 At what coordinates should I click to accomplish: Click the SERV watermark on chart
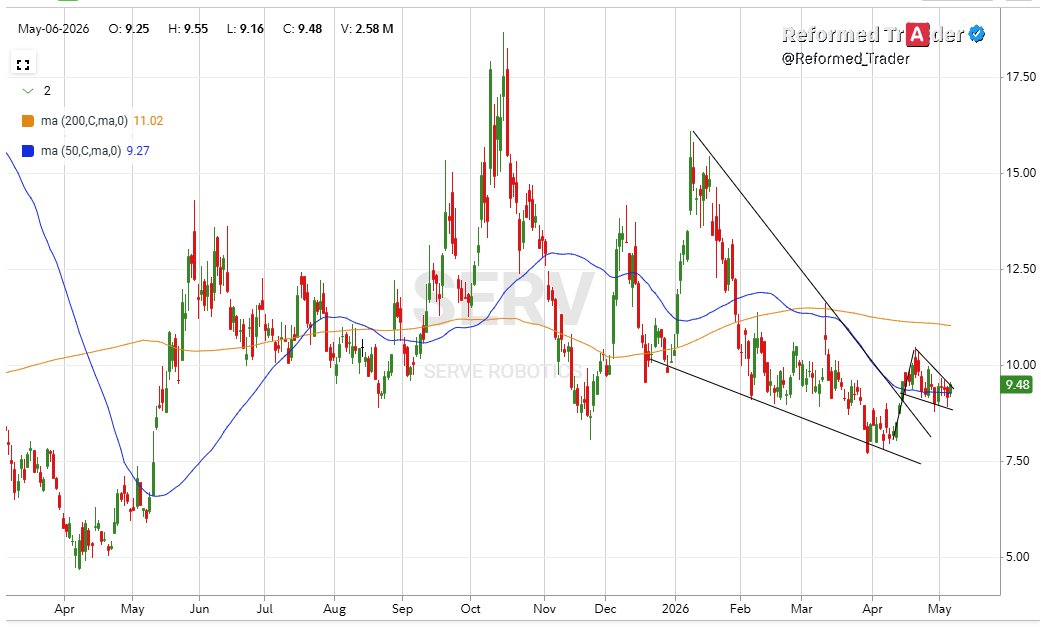503,299
